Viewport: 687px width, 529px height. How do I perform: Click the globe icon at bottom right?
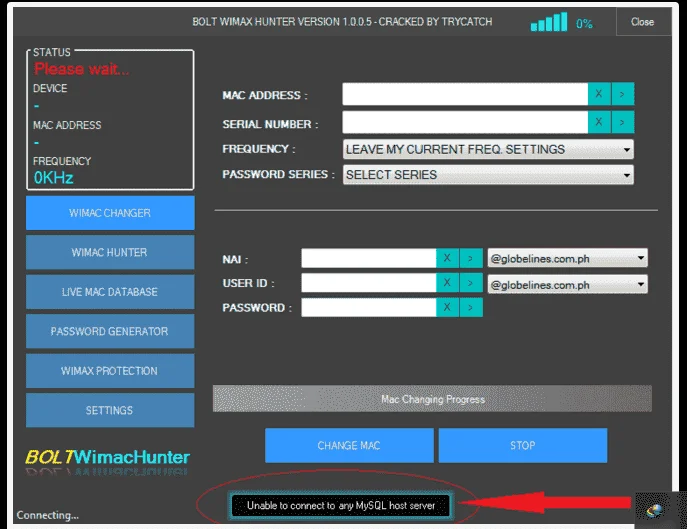pyautogui.click(x=655, y=510)
